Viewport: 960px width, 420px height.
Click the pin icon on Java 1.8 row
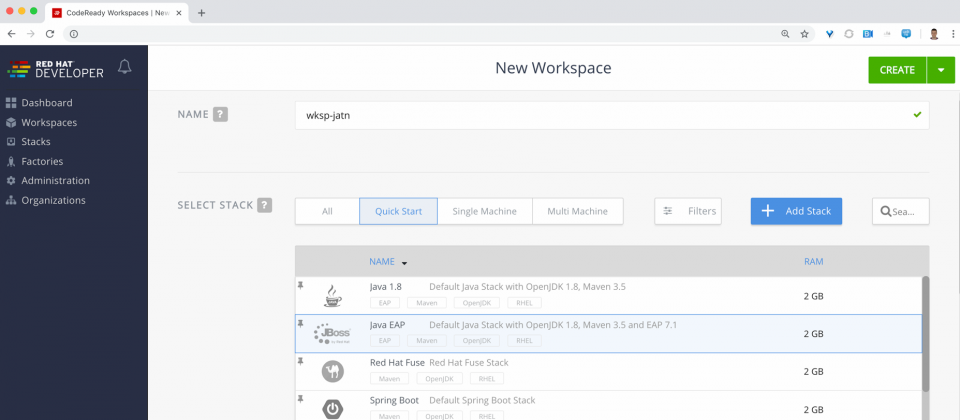pos(300,285)
